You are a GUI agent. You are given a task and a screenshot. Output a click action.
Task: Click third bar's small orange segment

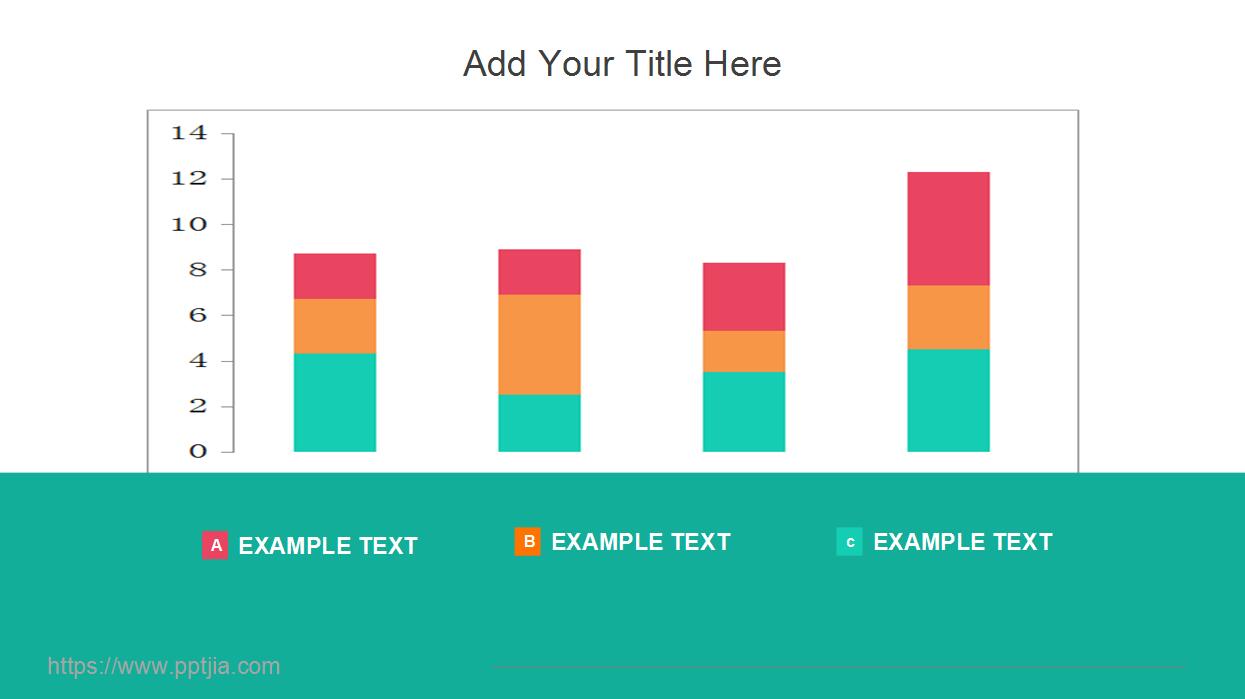(744, 351)
